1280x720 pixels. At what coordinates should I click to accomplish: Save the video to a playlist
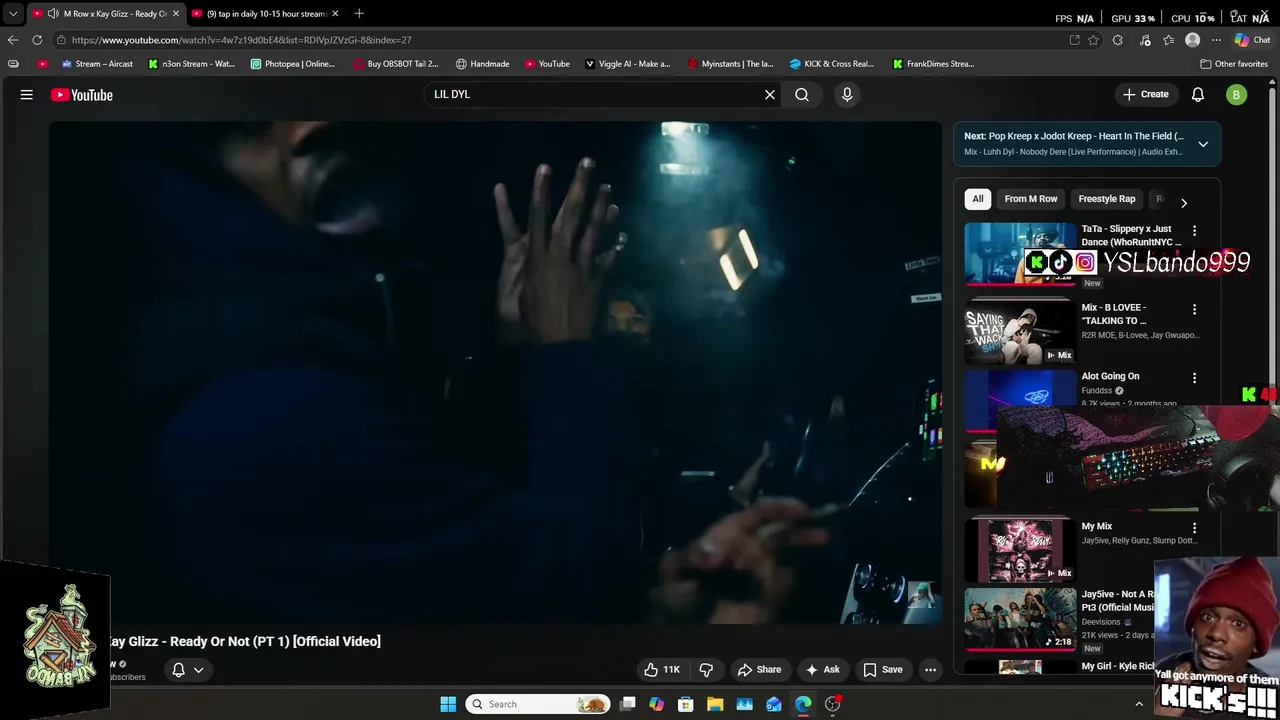click(882, 670)
